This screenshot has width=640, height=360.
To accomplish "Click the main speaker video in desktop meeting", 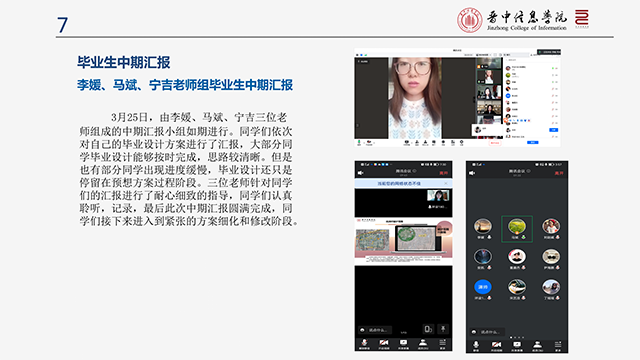I will 415,98.
